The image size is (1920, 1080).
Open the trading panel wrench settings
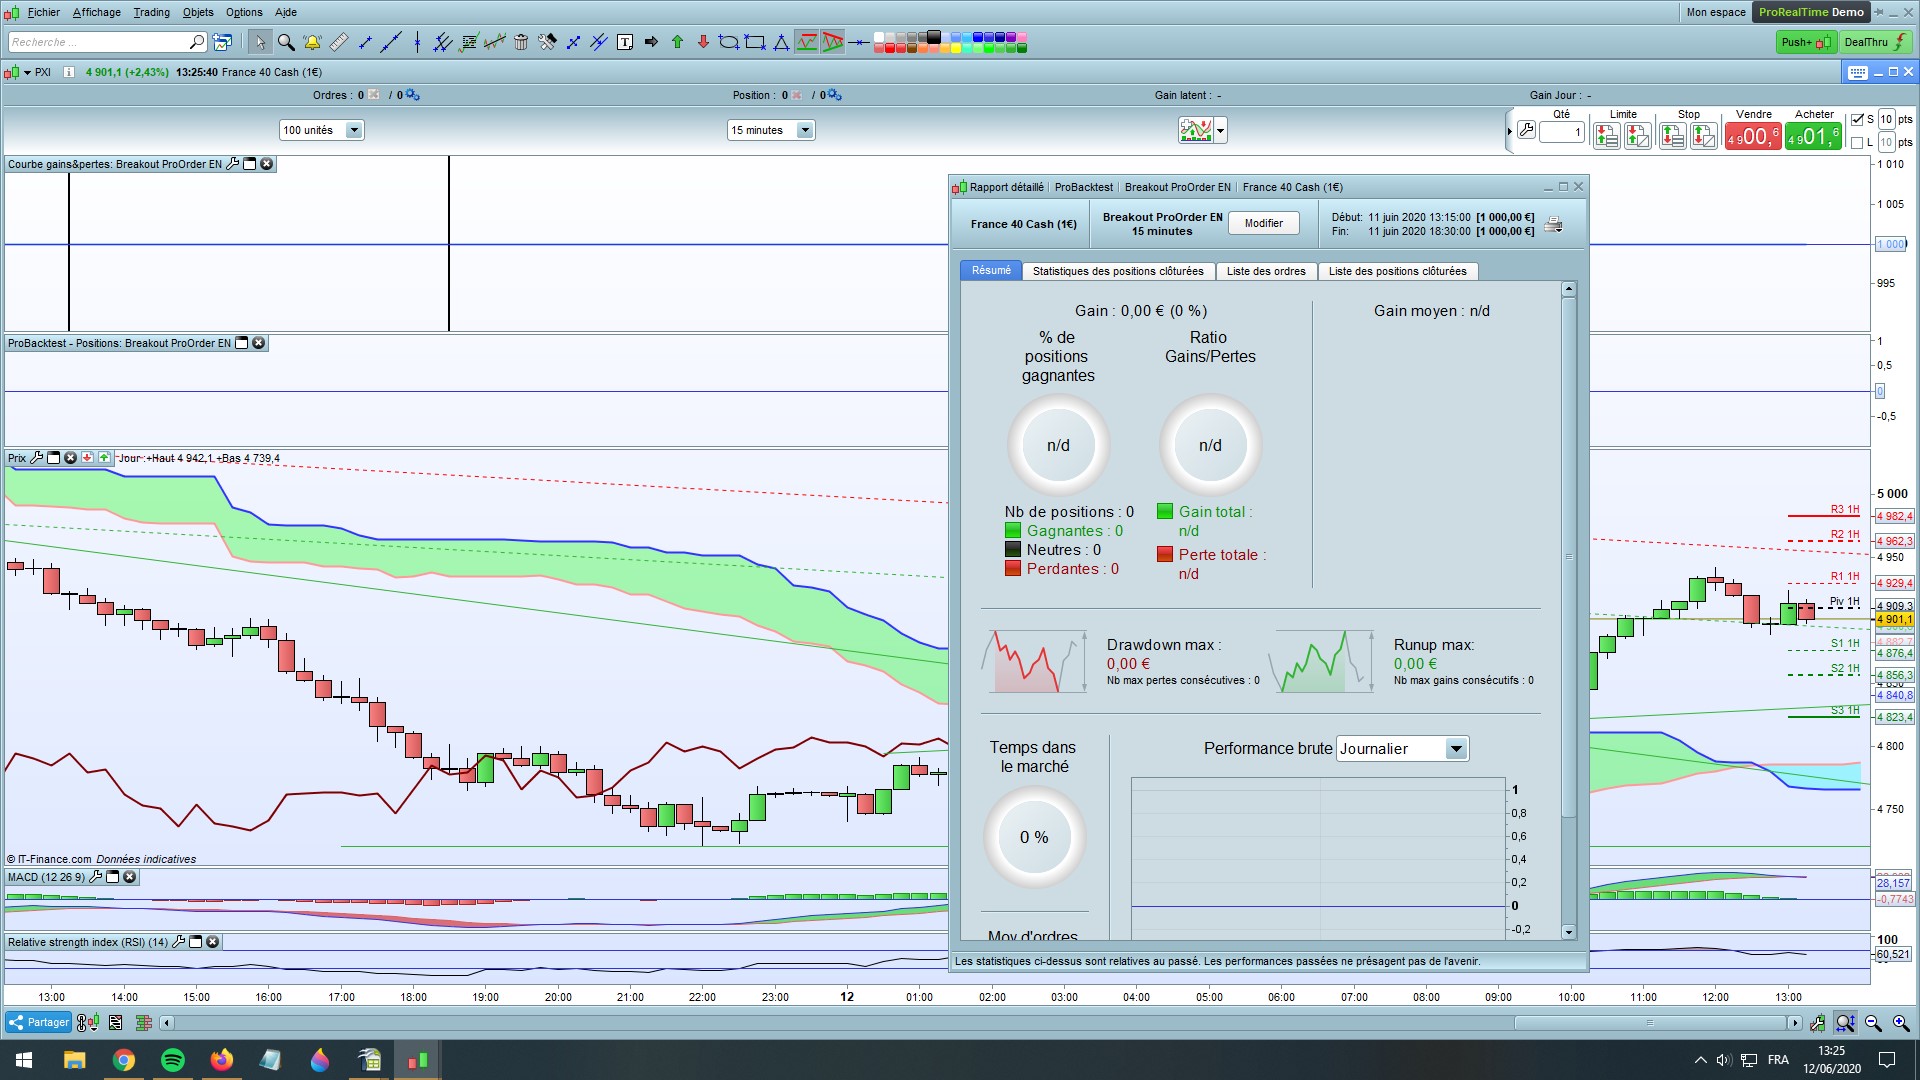[1526, 130]
